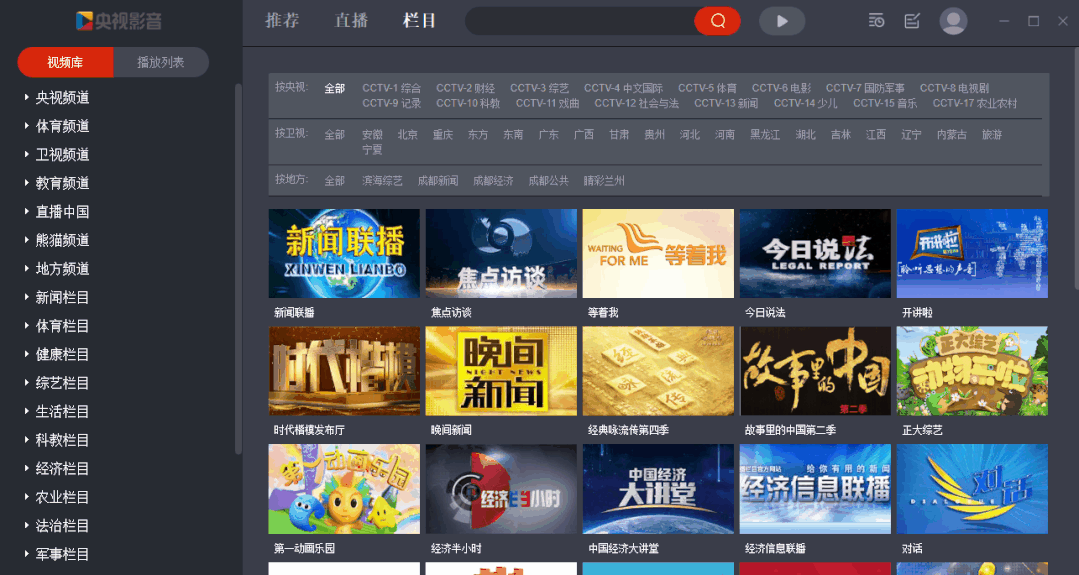
Task: Filter by CCTV-1 综合
Action: 392,88
